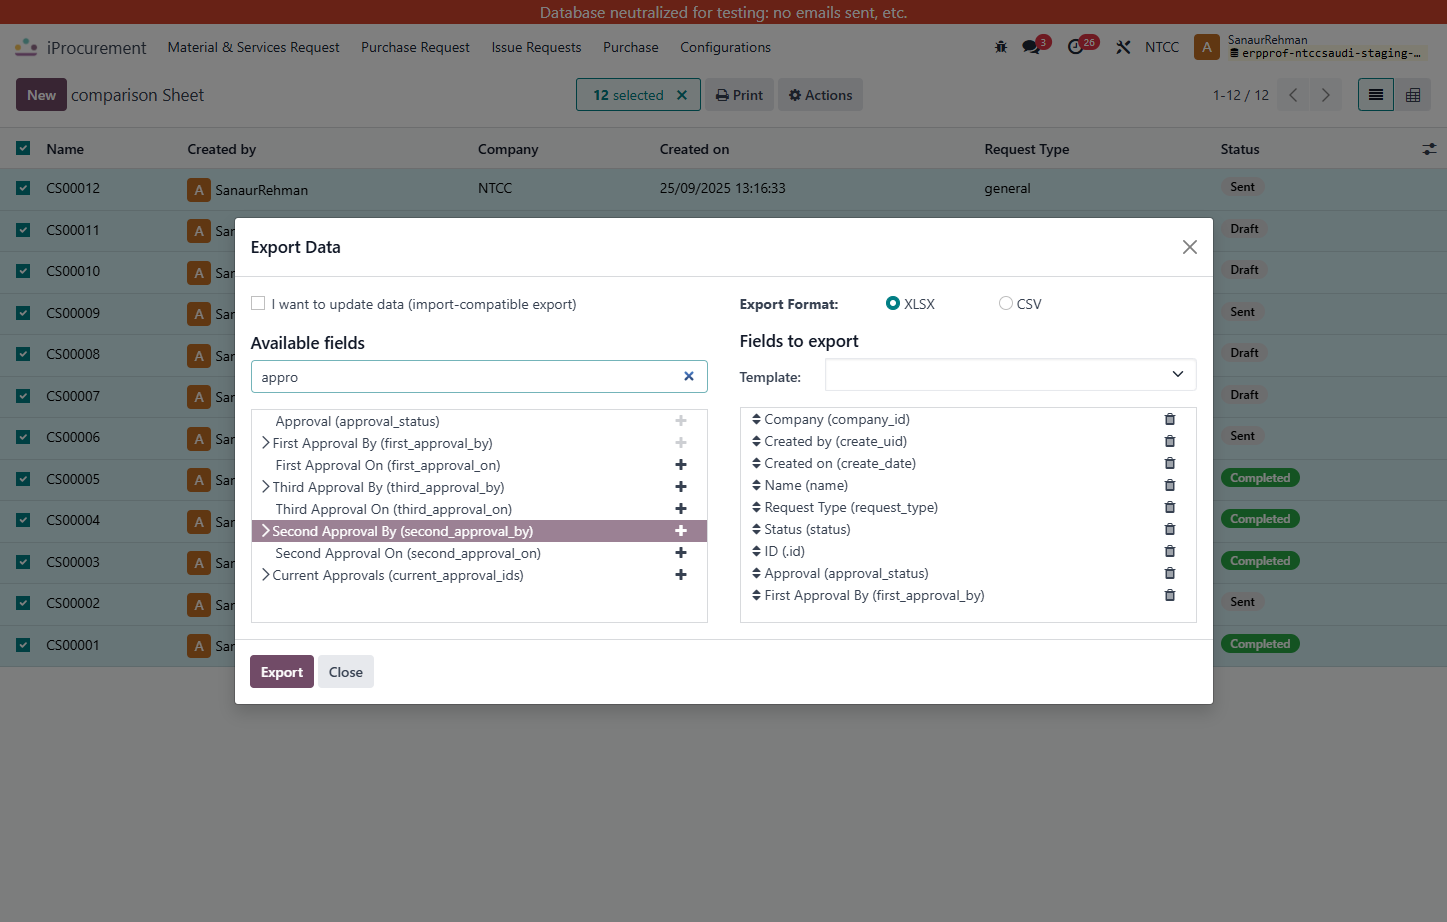Viewport: 1447px width, 922px height.
Task: Click the Close button in dialog
Action: point(346,672)
